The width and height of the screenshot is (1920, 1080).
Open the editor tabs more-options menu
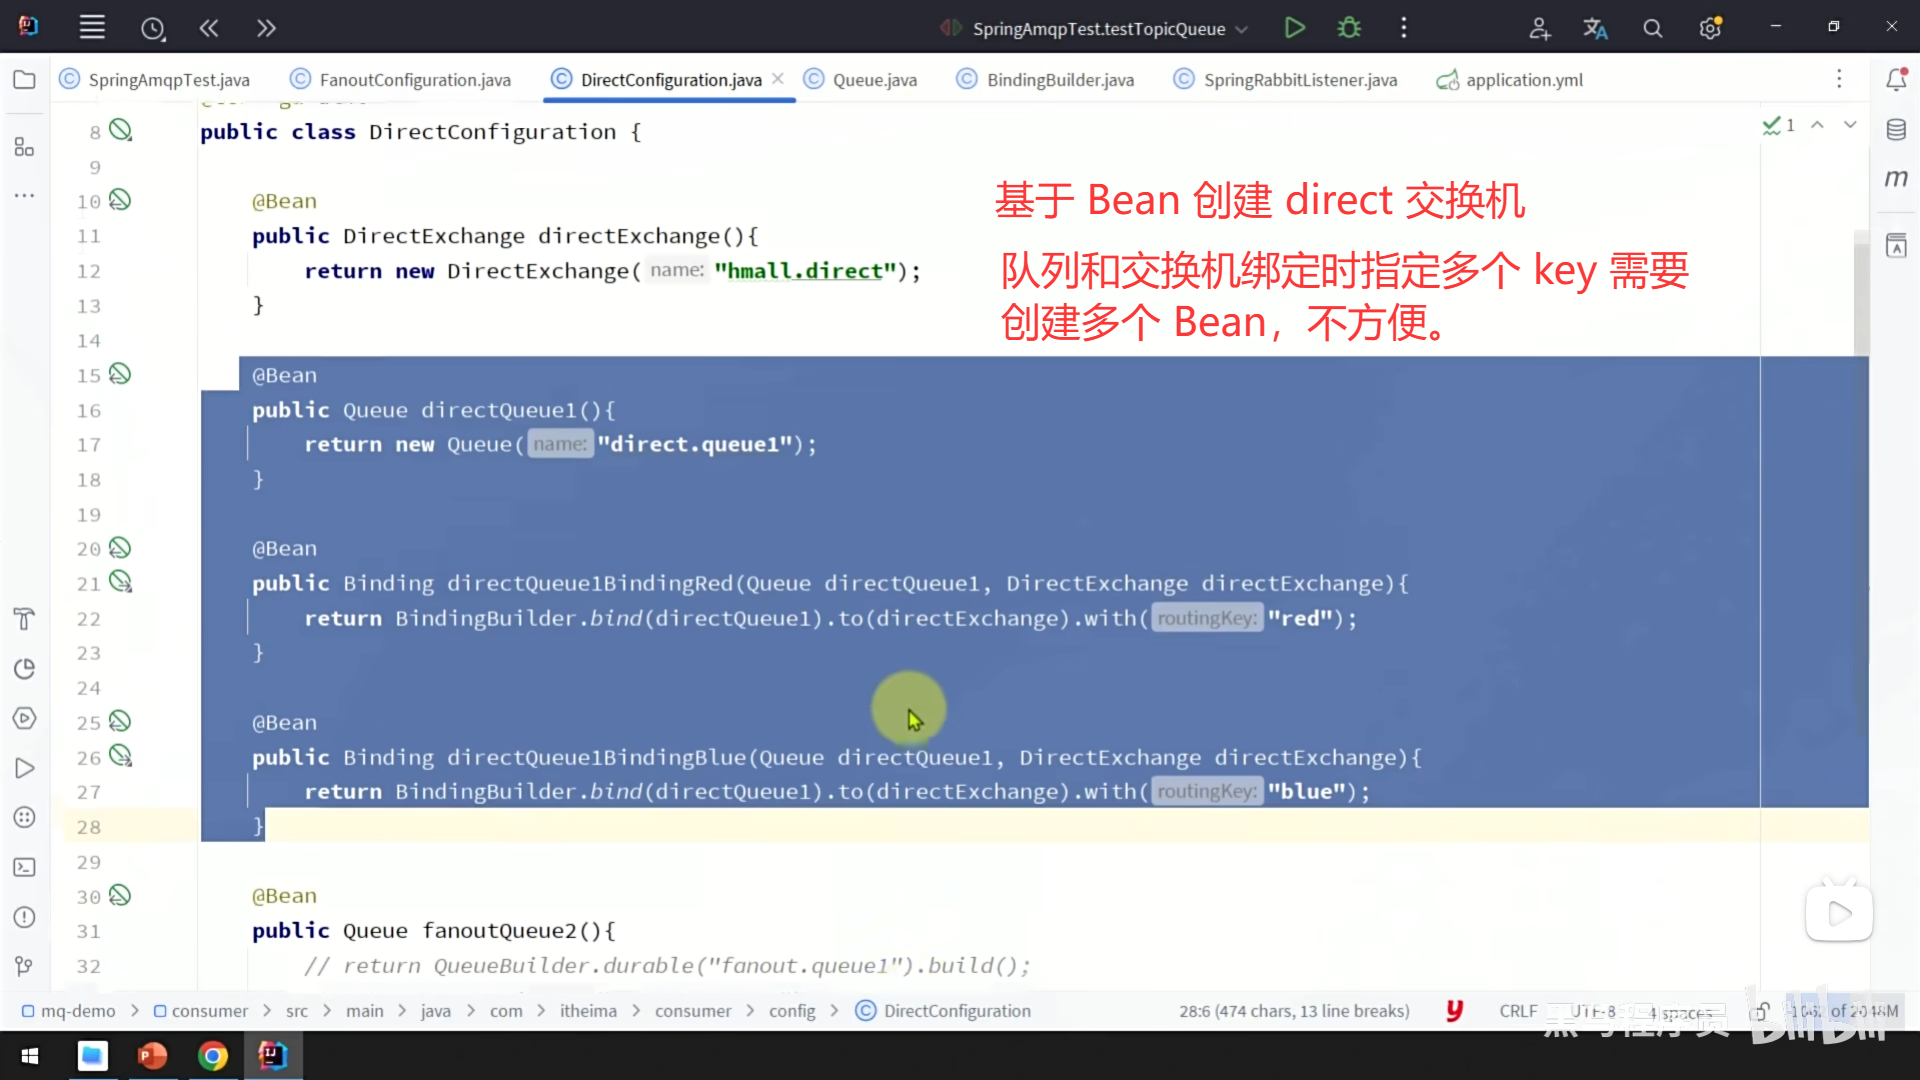coord(1838,79)
